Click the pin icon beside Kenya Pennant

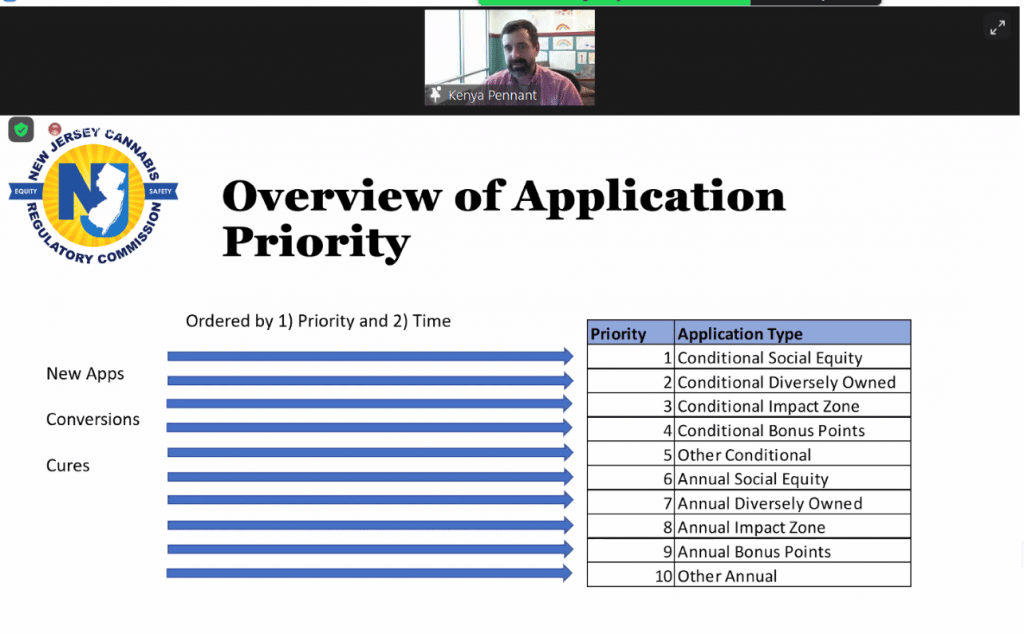[436, 95]
